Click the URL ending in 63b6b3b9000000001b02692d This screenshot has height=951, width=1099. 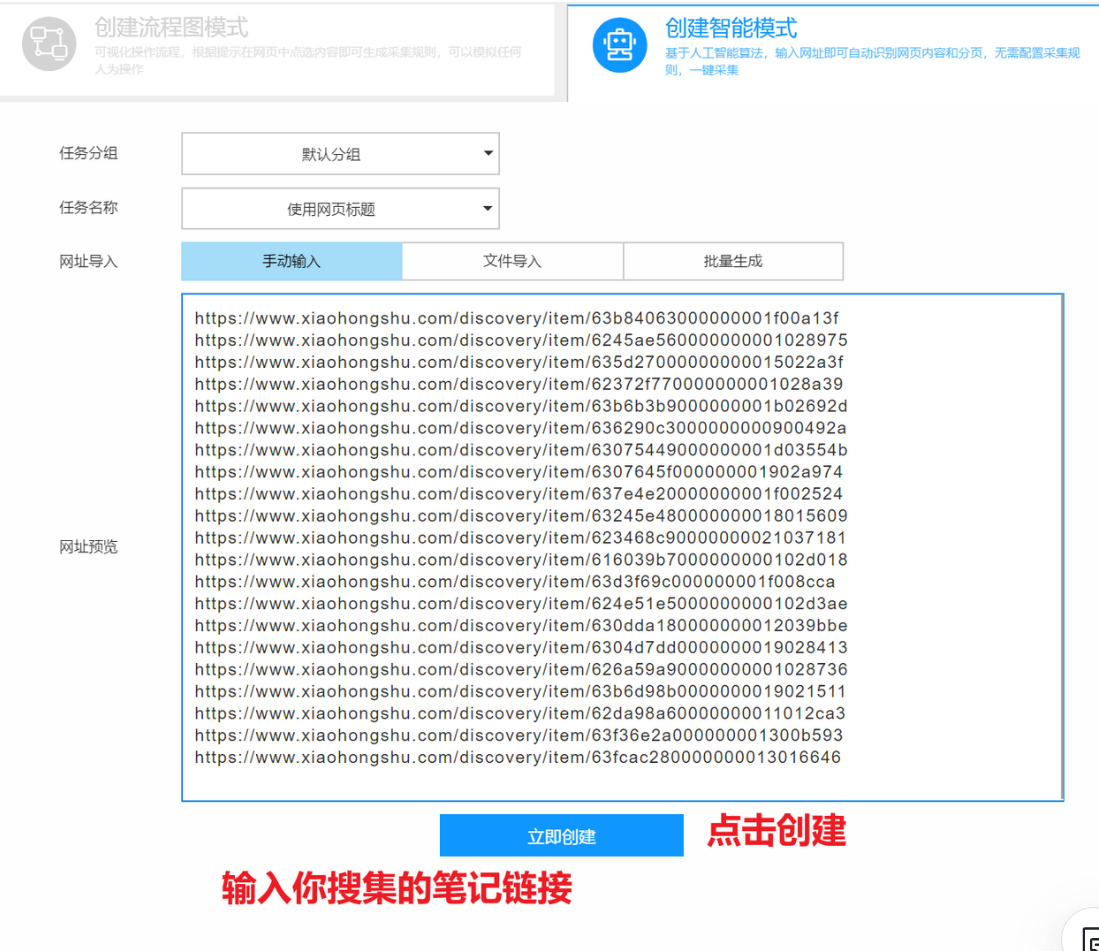point(521,406)
